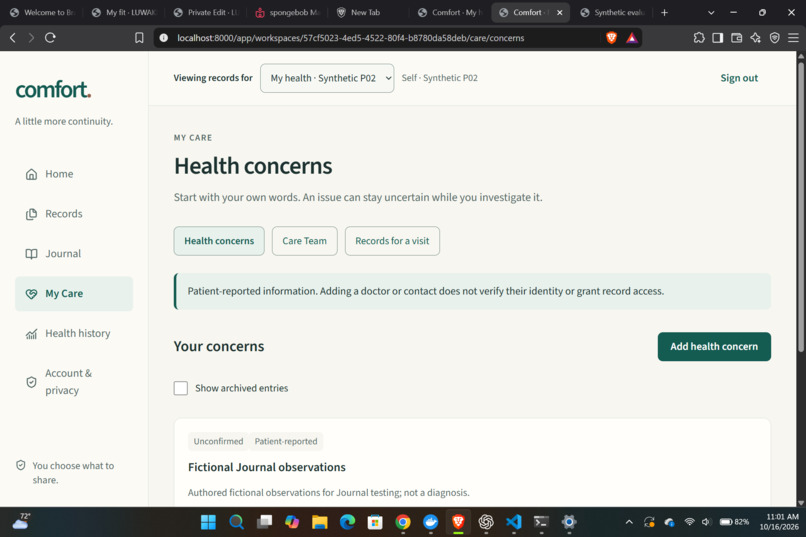Close the active Comfort browser tab
Image resolution: width=806 pixels, height=537 pixels.
560,12
